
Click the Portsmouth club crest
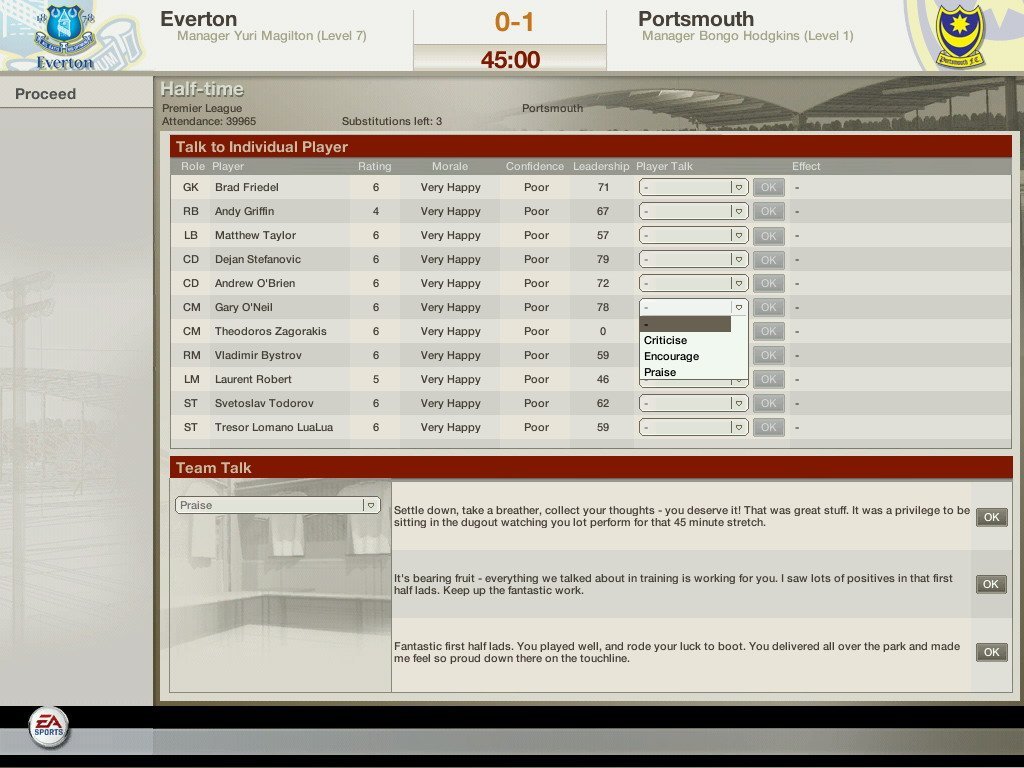point(958,35)
